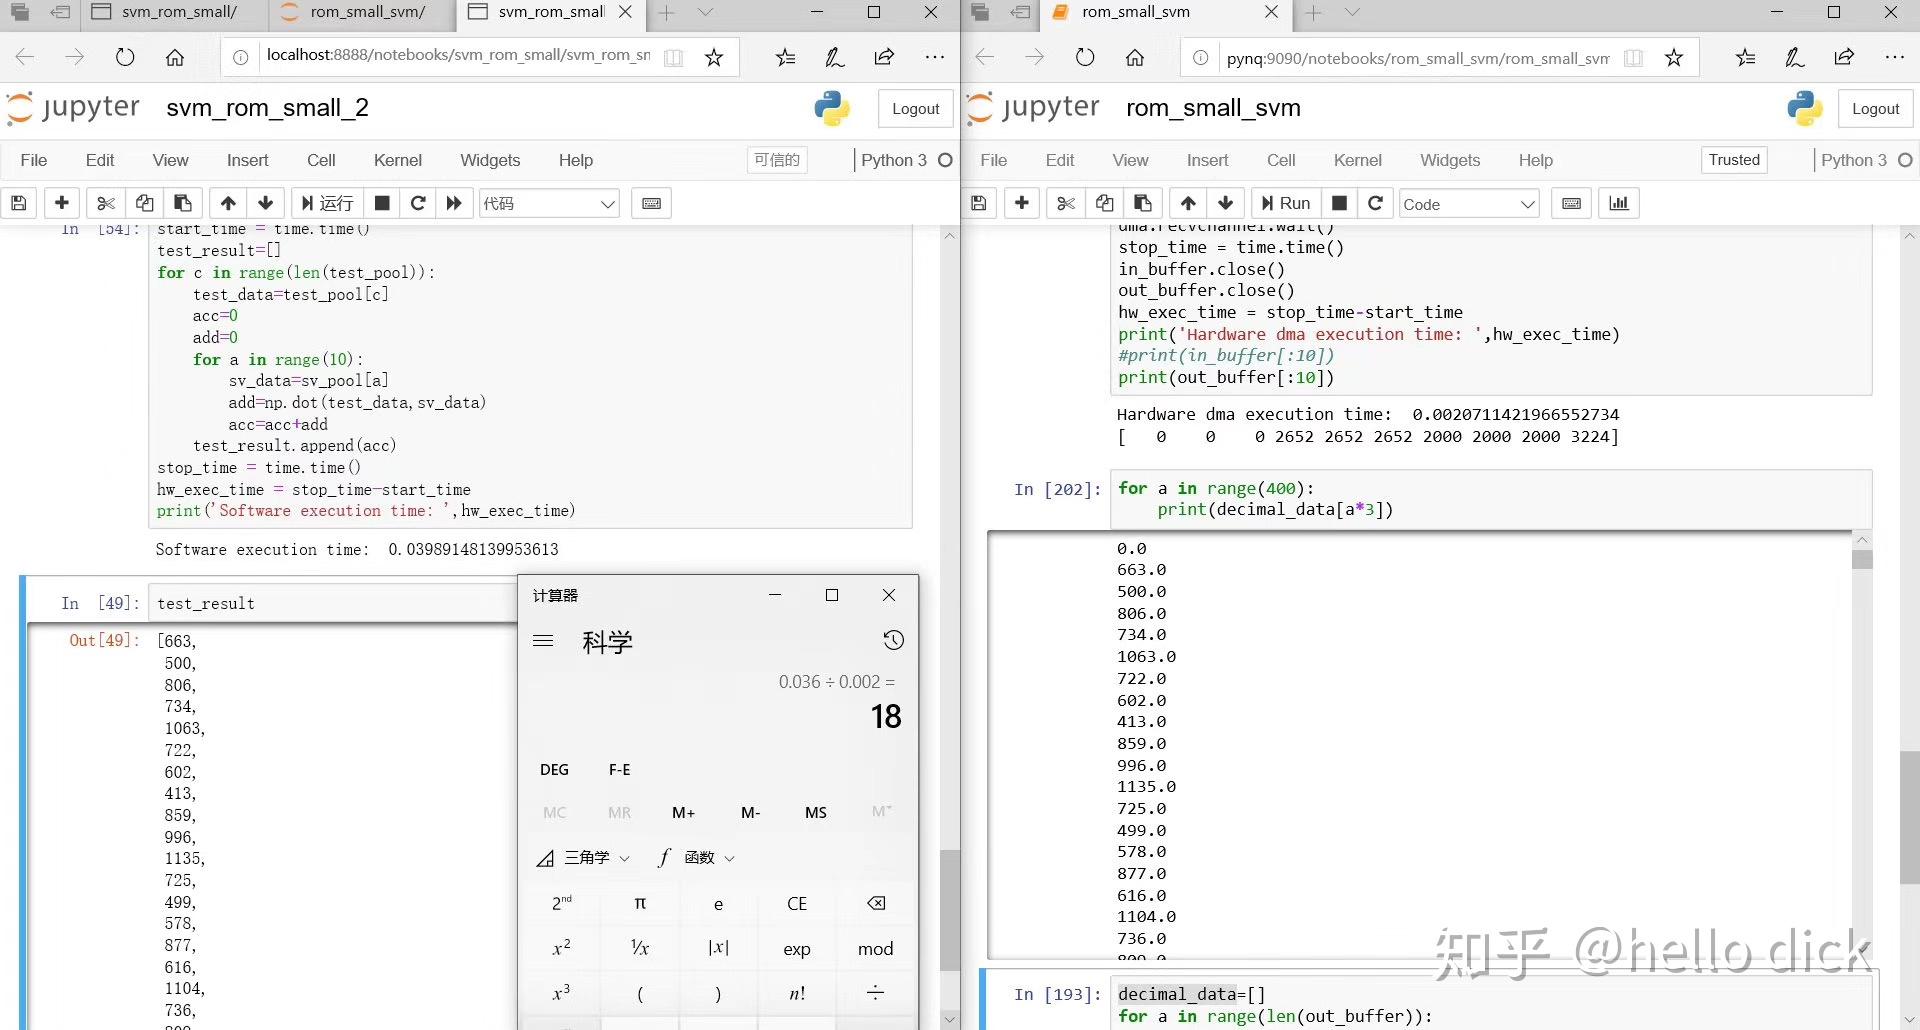This screenshot has height=1030, width=1920.
Task: Click the 运行 run button in left notebook
Action: (x=327, y=204)
